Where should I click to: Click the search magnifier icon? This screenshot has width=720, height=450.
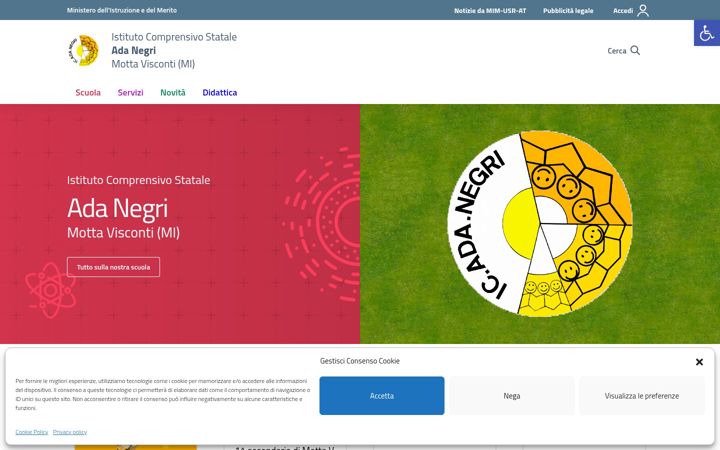pyautogui.click(x=635, y=50)
